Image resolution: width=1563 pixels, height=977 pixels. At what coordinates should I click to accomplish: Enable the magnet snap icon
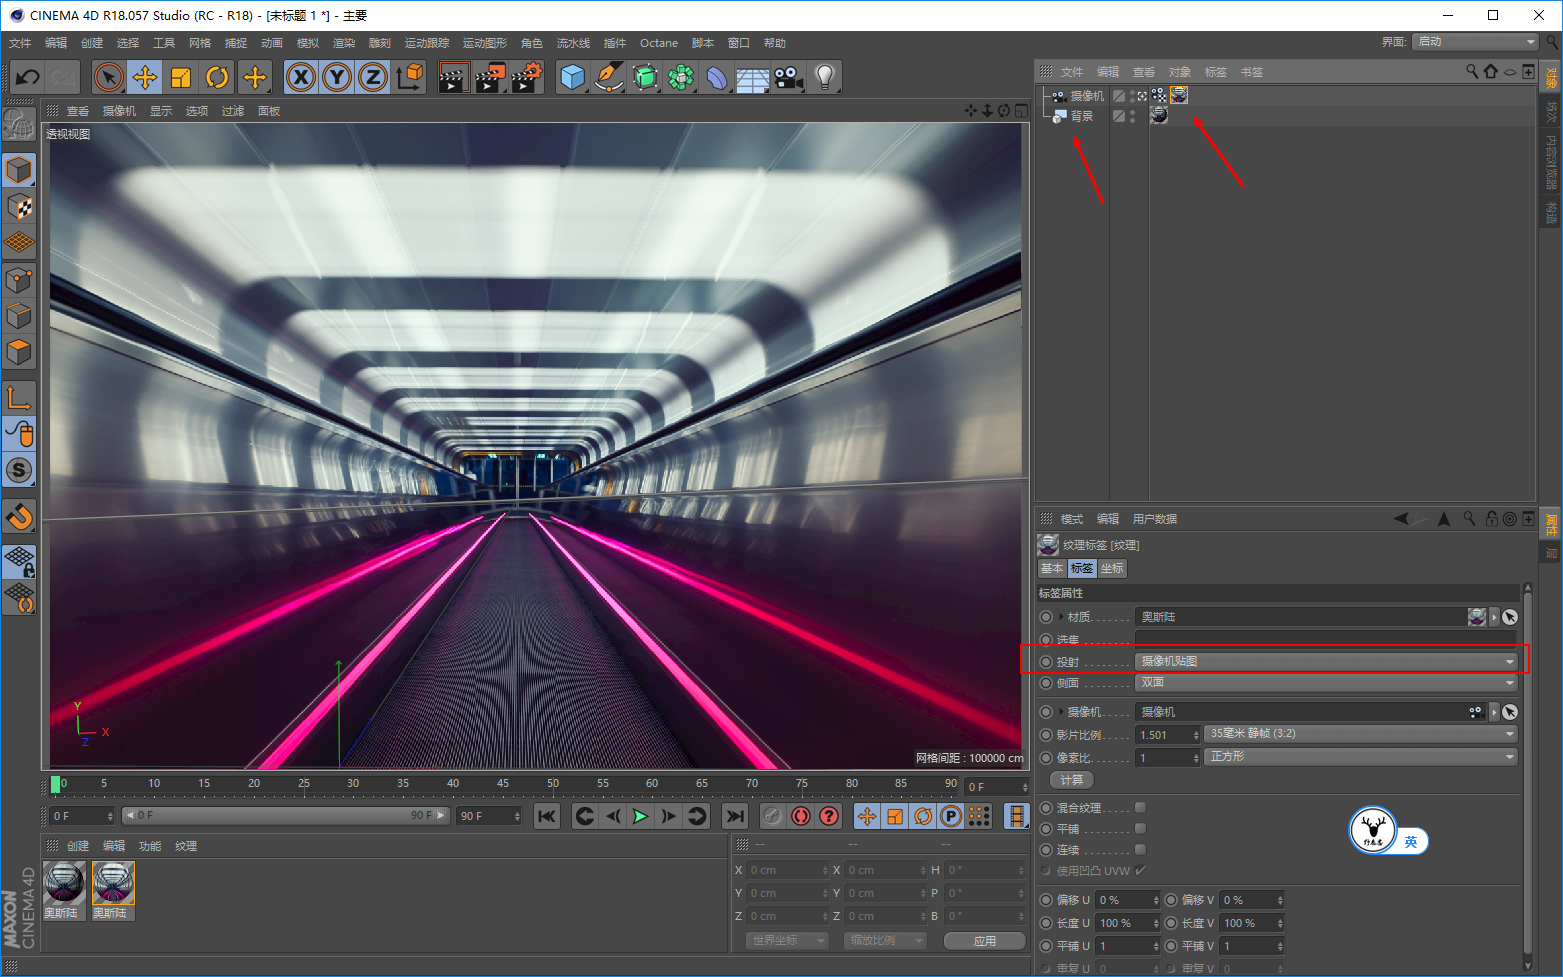[19, 517]
